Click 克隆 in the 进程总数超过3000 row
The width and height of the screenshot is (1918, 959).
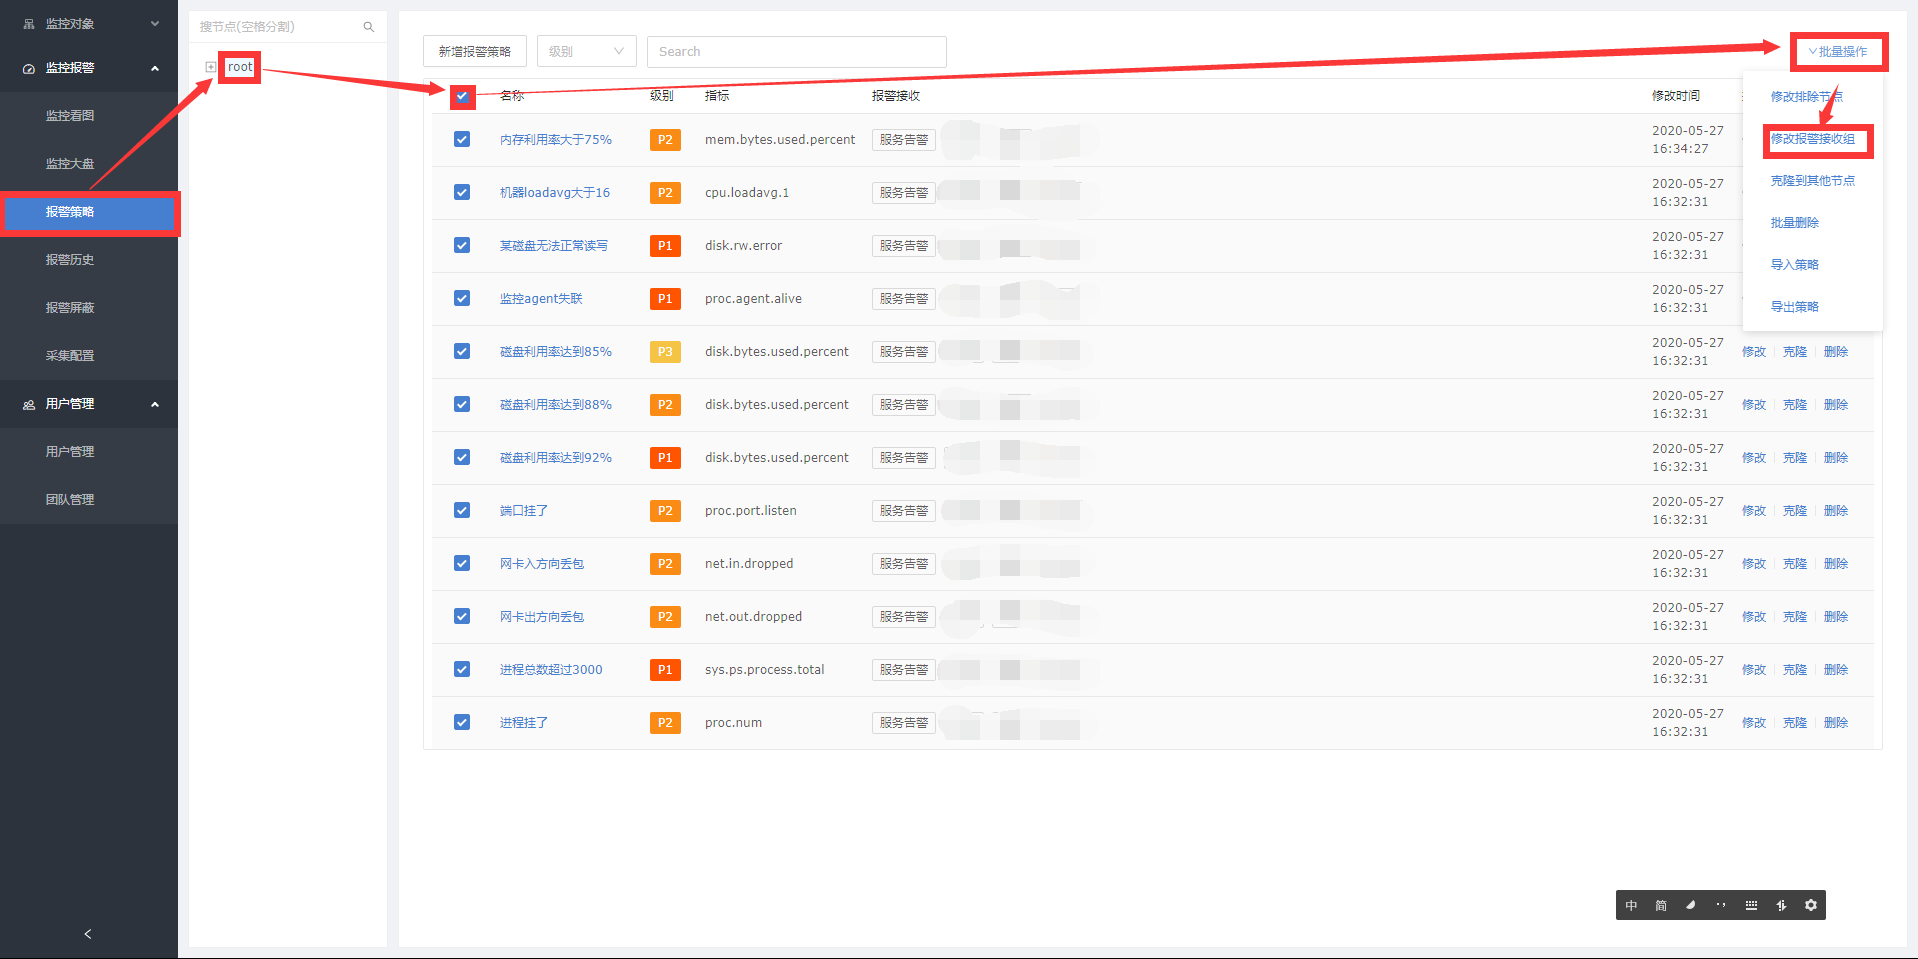(1795, 670)
